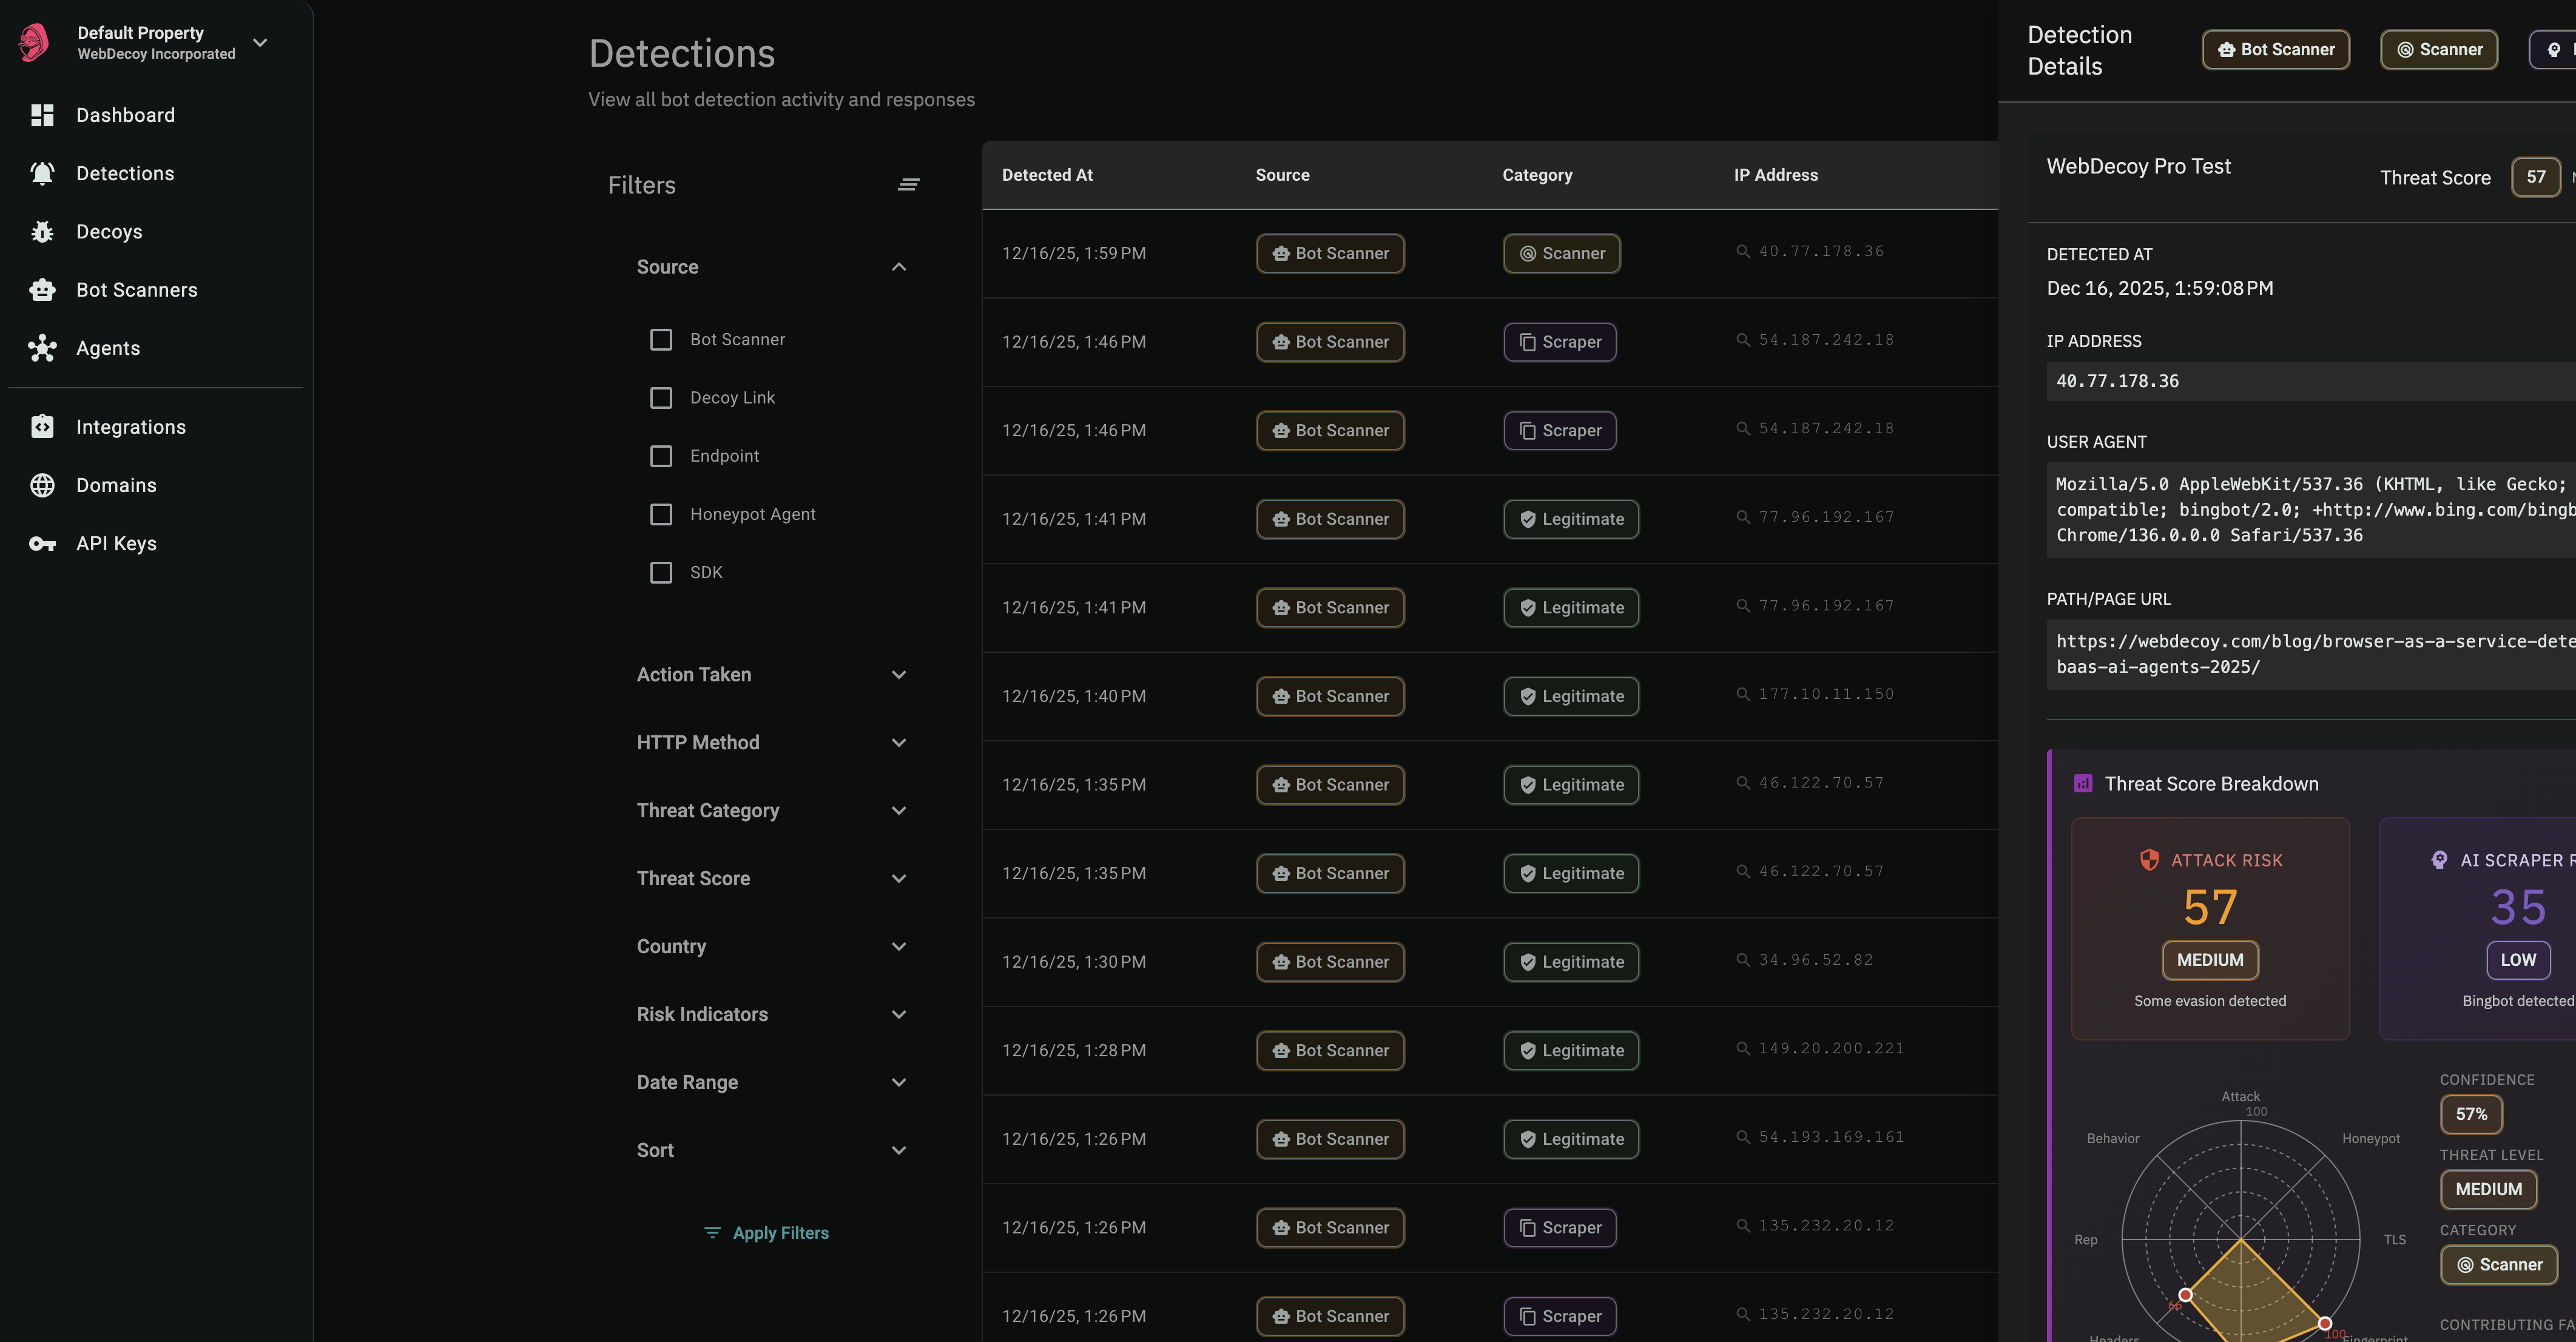Viewport: 2576px width, 1342px height.
Task: Click the Integrations icon in sidebar
Action: (42, 427)
